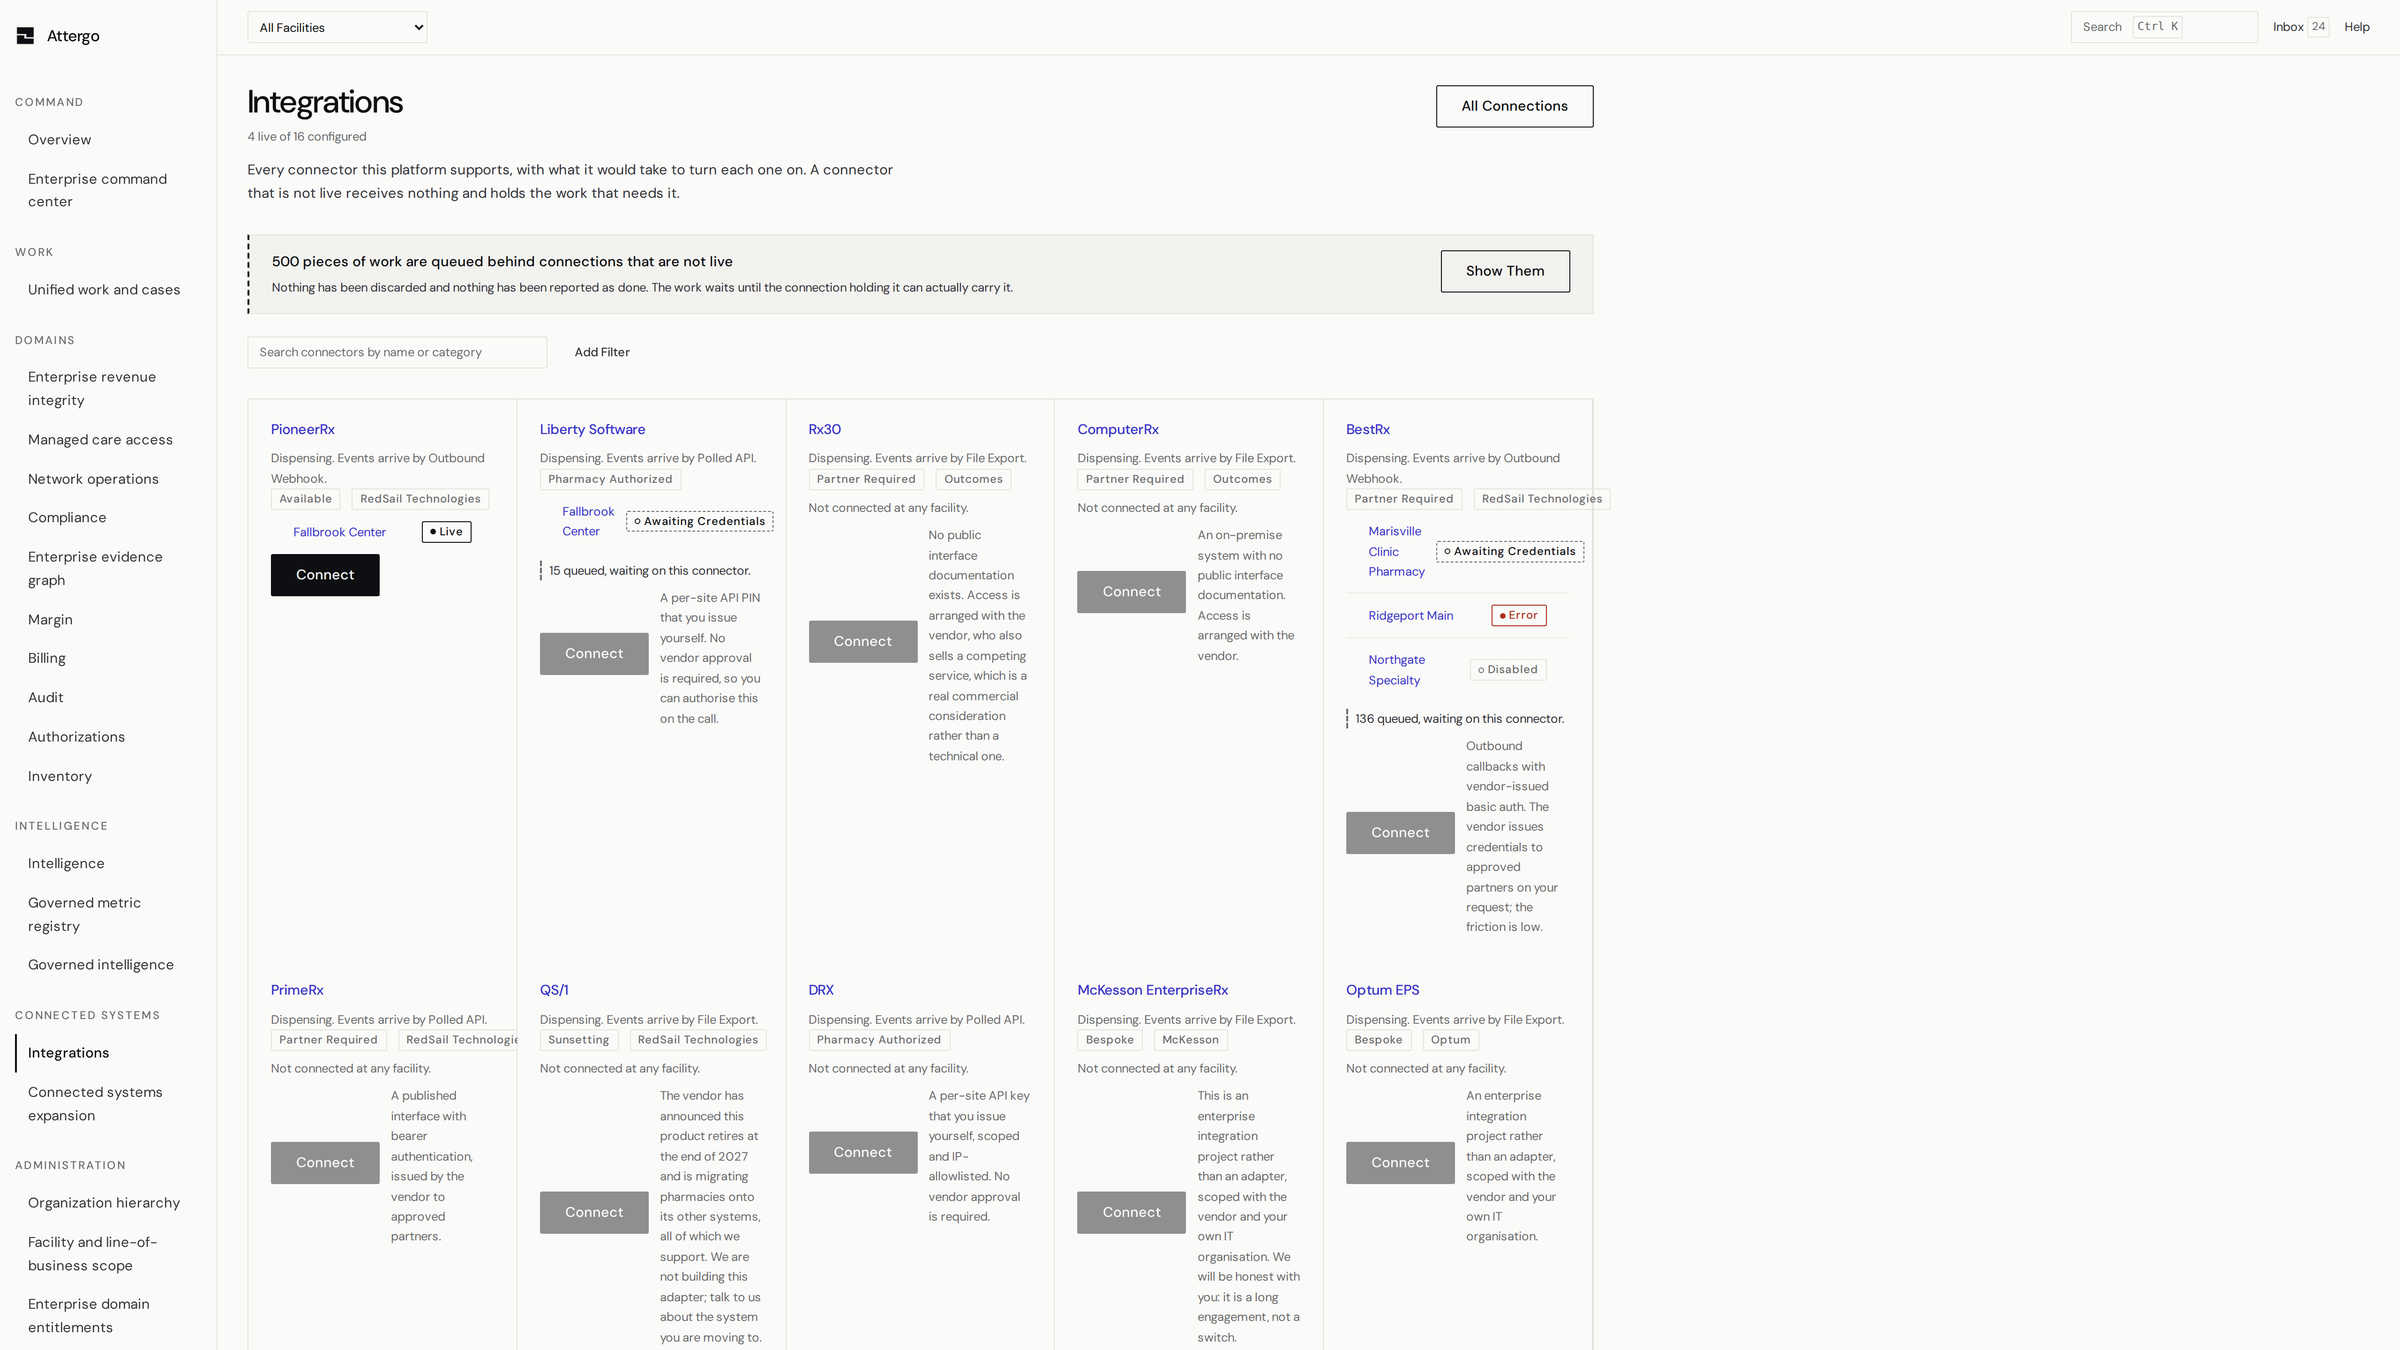Click the Disabled badge for Northgate Specialty
Screen dimensions: 2400x1350
(1508, 670)
